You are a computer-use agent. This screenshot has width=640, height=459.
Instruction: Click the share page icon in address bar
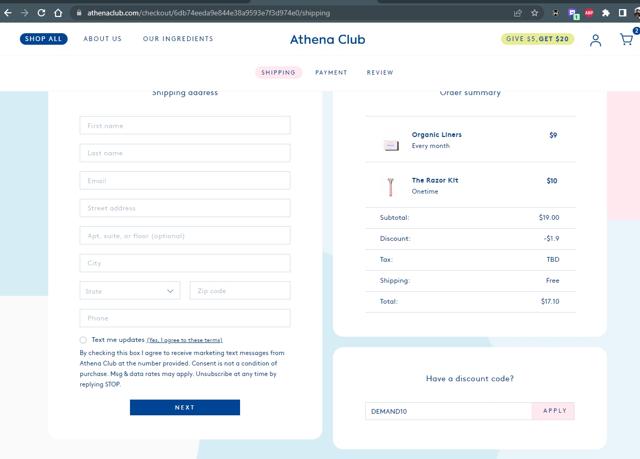(x=518, y=13)
